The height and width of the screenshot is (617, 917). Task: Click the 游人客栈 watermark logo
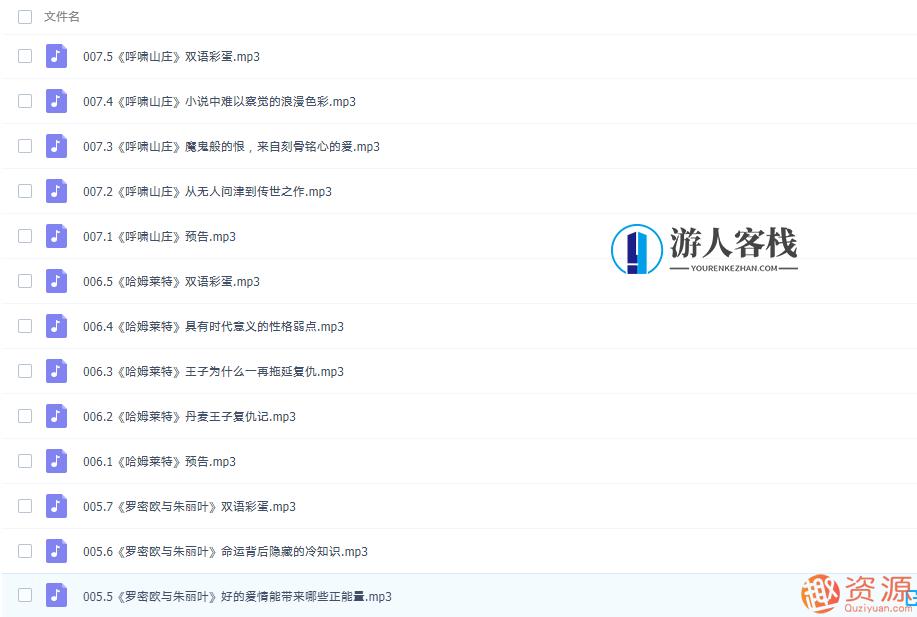703,247
